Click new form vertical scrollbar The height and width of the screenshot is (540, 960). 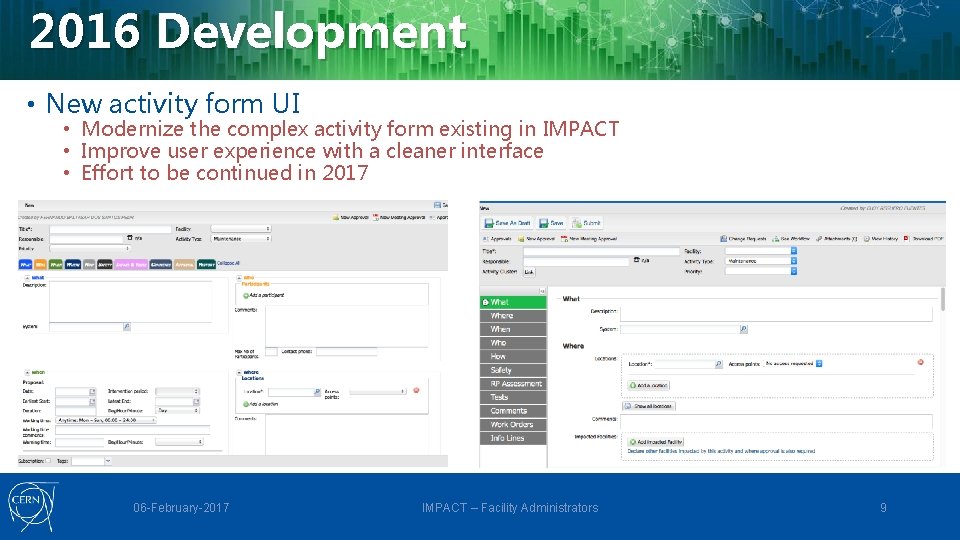point(942,300)
